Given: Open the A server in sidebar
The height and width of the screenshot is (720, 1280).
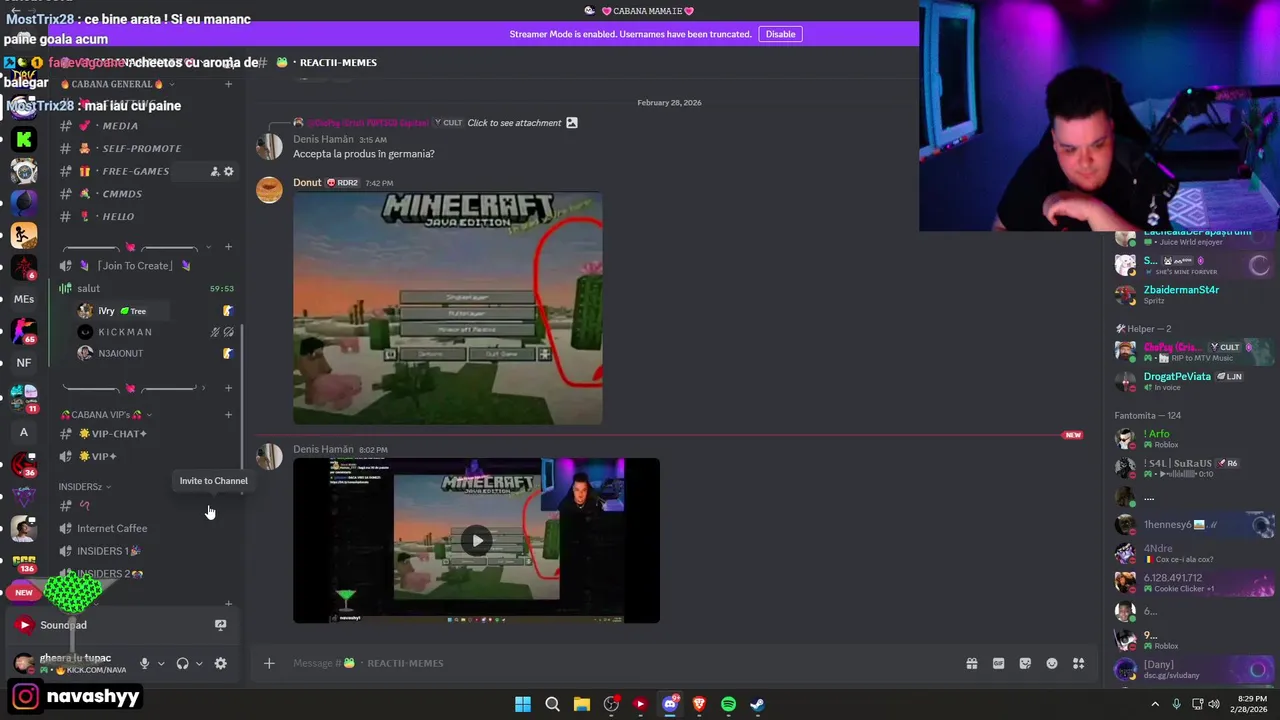Looking at the screenshot, I should 24,432.
